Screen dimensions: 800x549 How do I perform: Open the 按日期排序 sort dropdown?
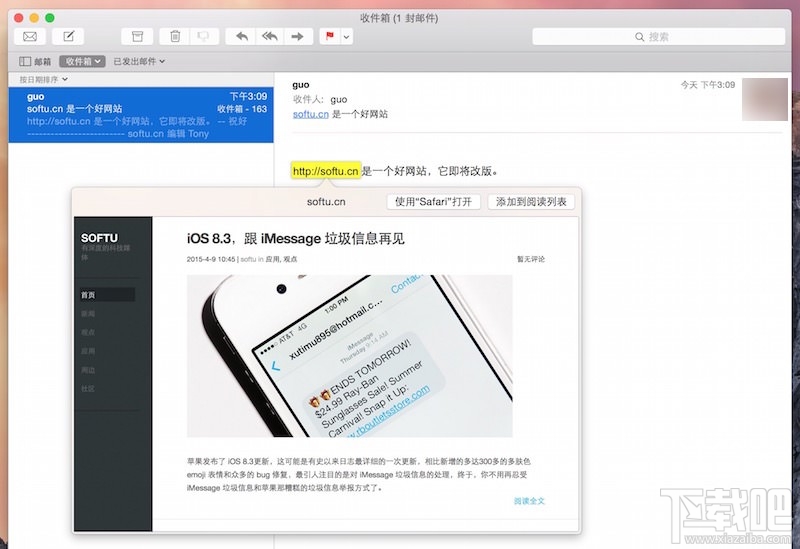(x=43, y=80)
